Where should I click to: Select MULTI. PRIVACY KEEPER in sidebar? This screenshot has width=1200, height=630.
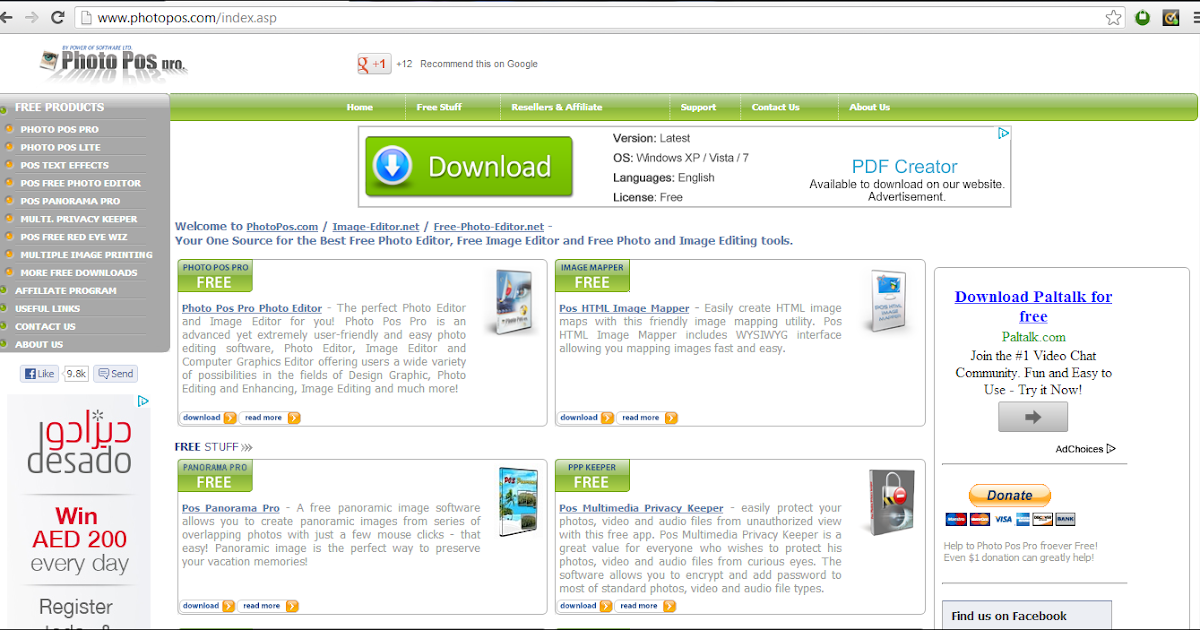coord(79,219)
